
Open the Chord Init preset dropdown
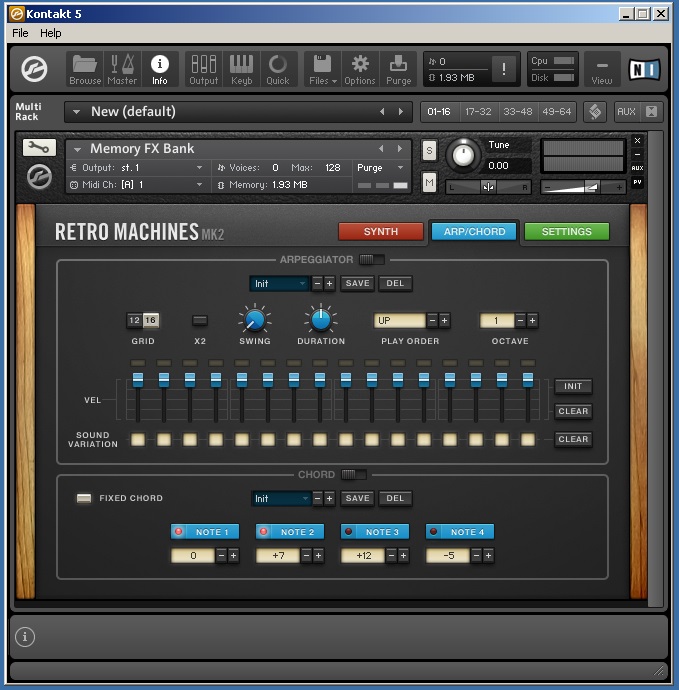point(279,499)
